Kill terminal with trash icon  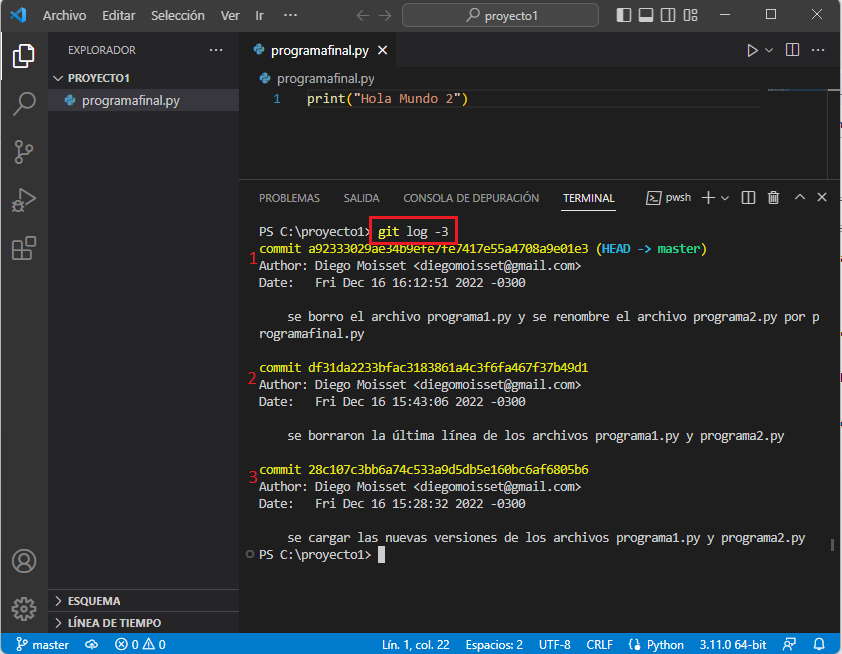pyautogui.click(x=773, y=198)
